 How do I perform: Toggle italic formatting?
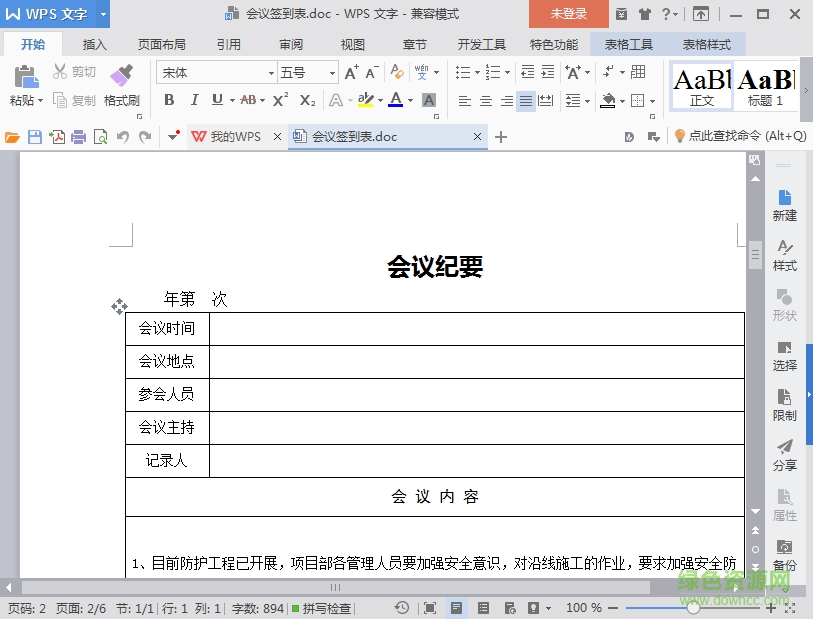pos(194,101)
